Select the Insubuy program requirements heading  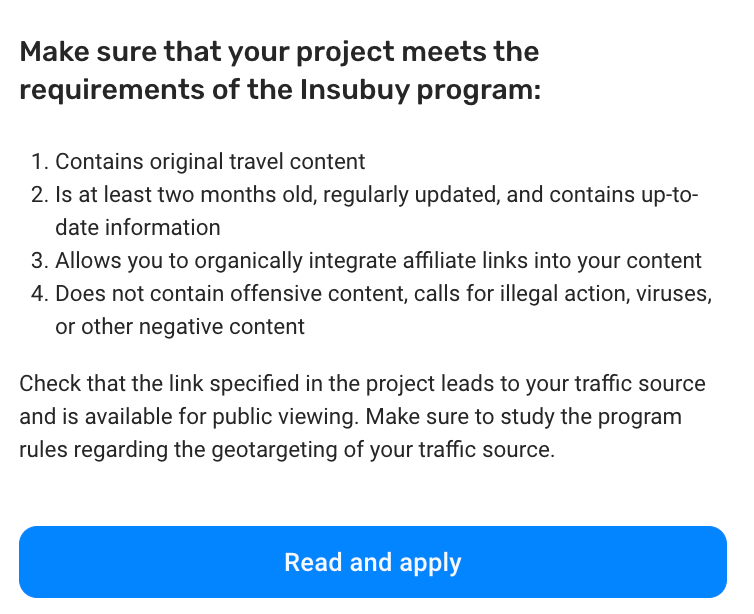coord(280,70)
